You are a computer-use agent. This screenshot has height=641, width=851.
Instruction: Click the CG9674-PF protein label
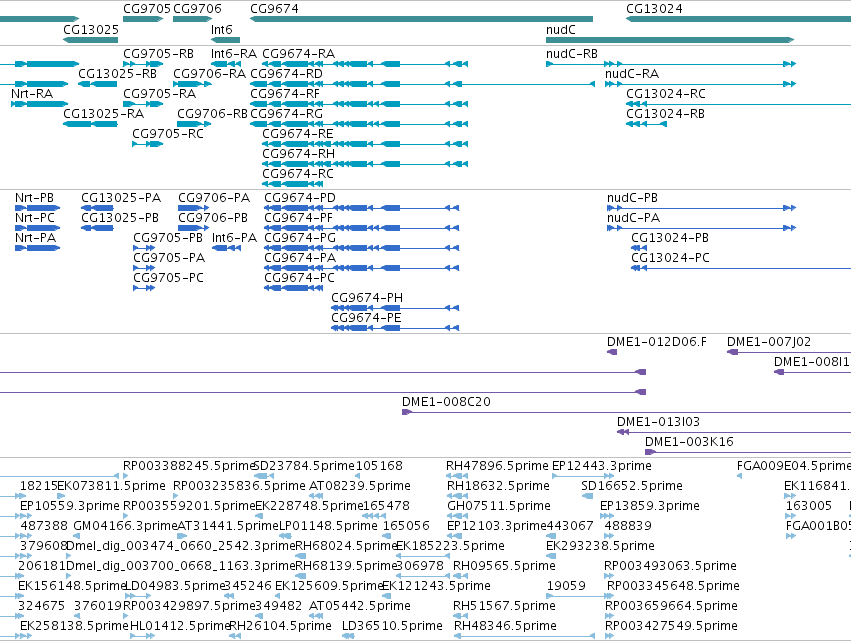(299, 218)
